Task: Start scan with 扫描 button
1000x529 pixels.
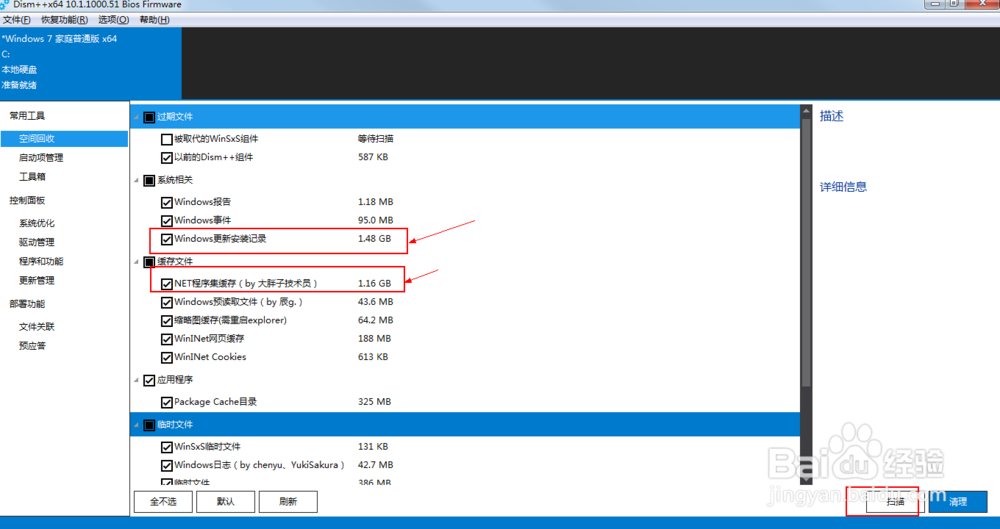Action: pos(895,502)
